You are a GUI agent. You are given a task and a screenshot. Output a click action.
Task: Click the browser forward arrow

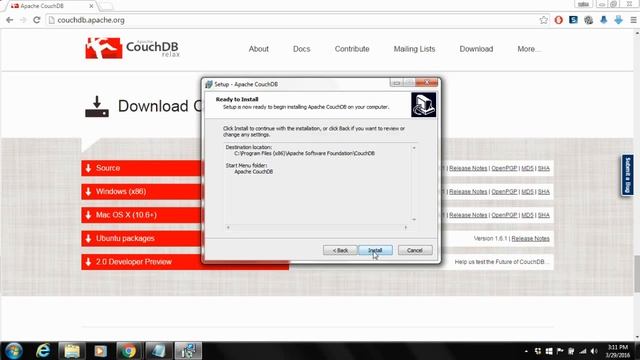tap(23, 20)
